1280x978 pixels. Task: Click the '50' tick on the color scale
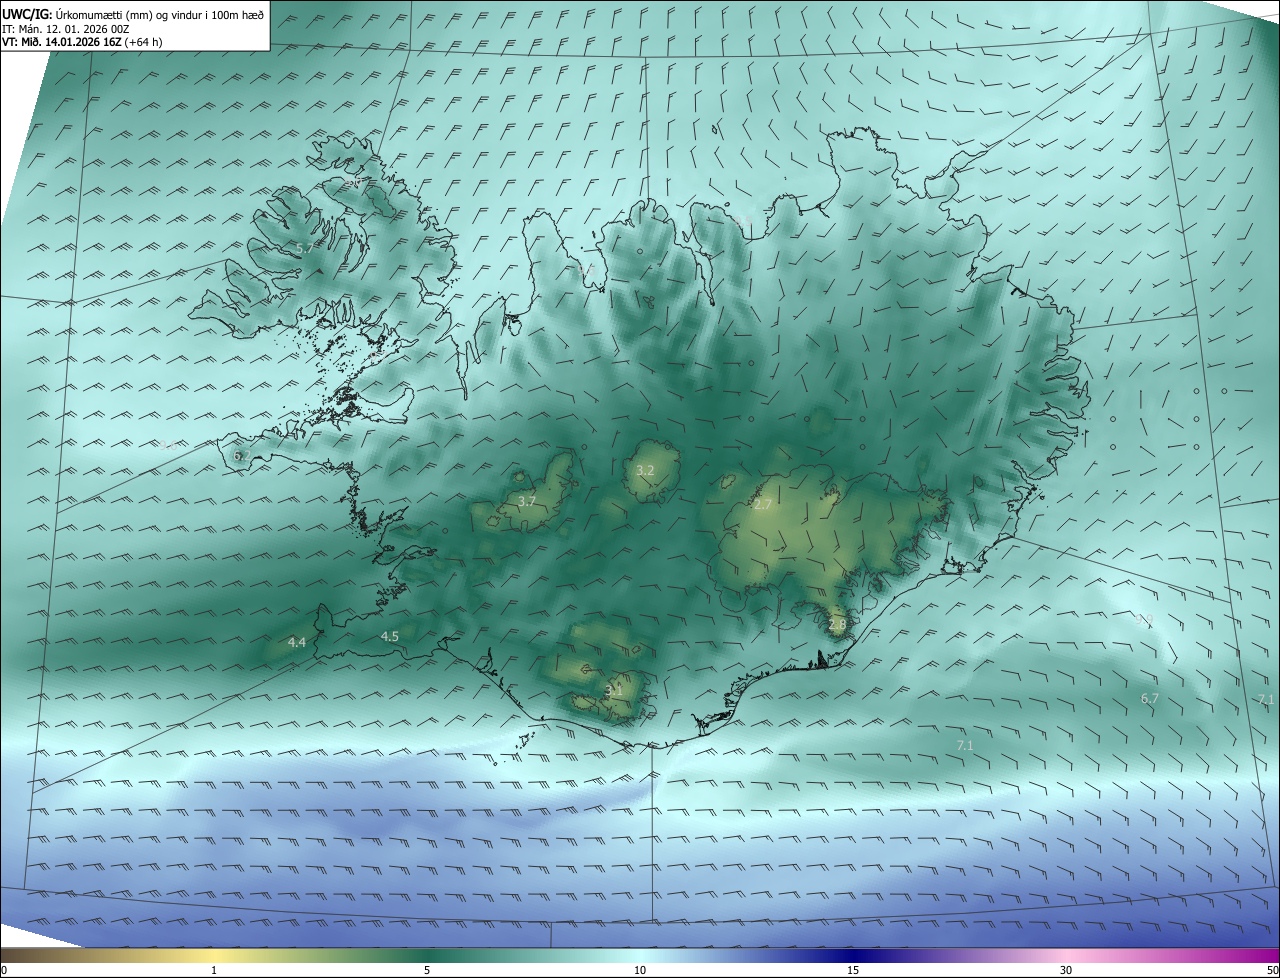click(x=1272, y=970)
